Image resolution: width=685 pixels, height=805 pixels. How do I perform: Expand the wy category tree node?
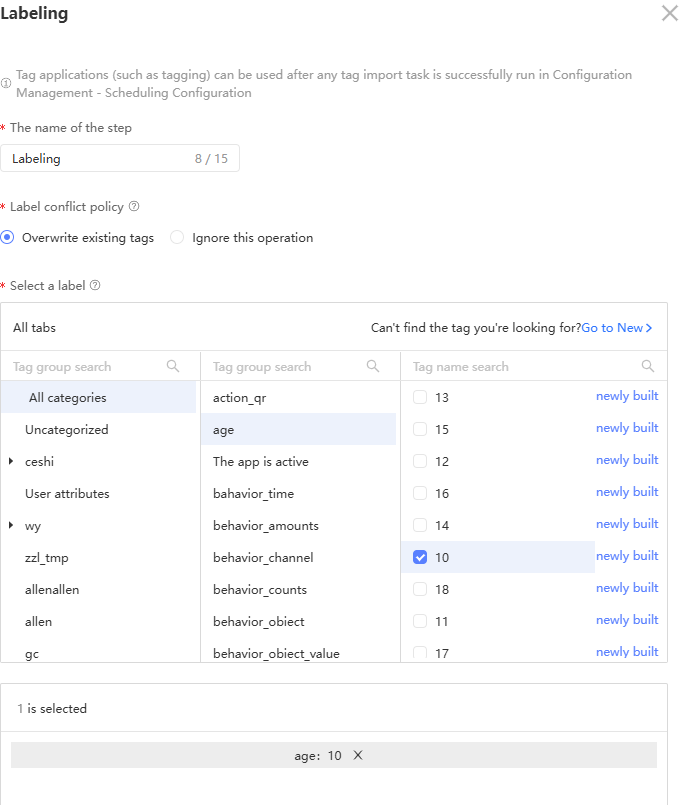[11, 526]
